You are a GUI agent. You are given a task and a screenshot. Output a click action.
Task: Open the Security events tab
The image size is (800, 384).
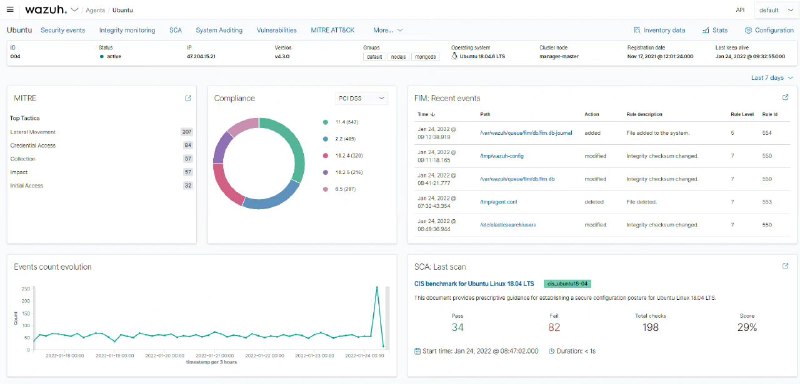click(x=63, y=31)
